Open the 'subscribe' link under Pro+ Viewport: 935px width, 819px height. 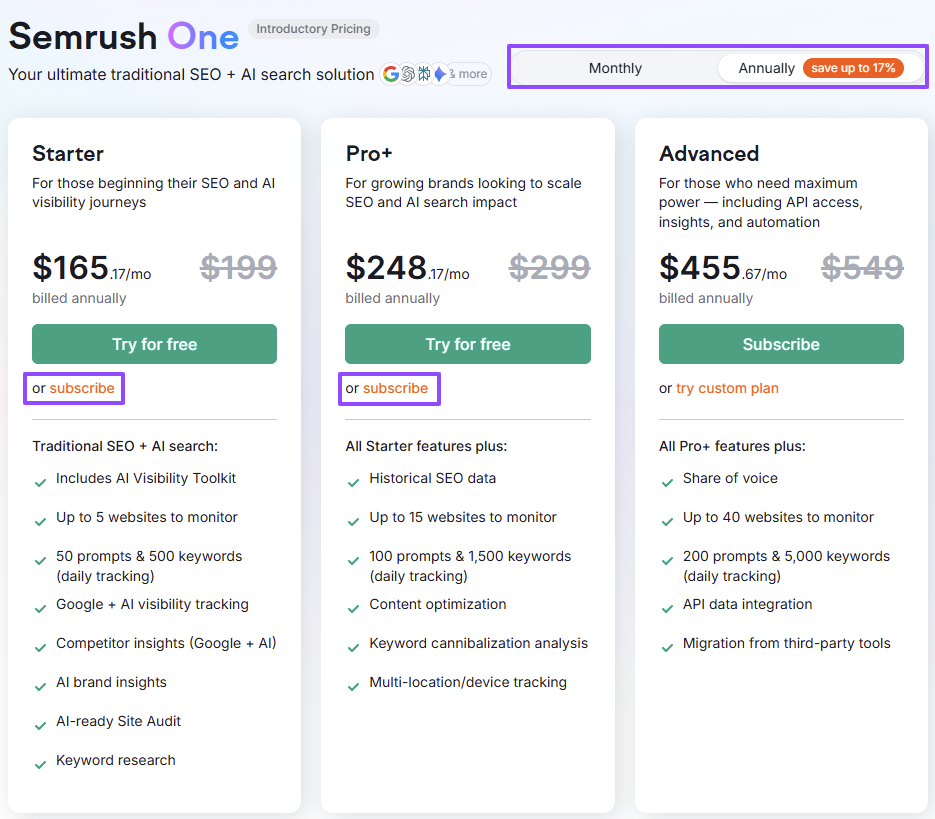[x=396, y=388]
